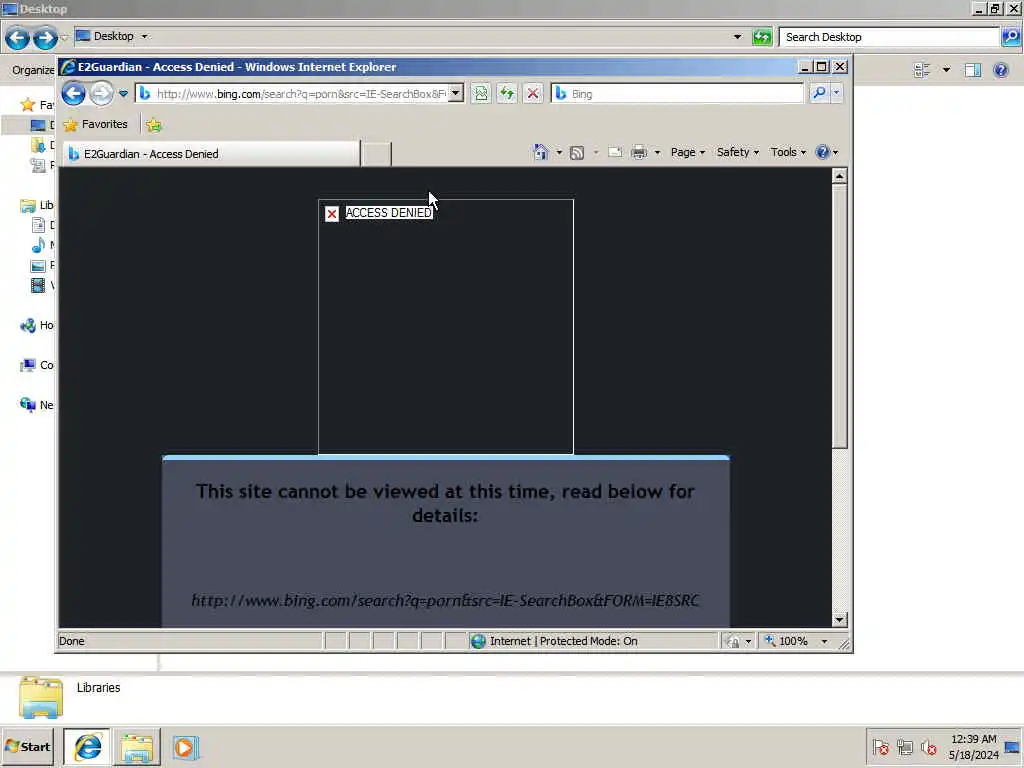Click the Print icon
The width and height of the screenshot is (1024, 768).
[x=639, y=152]
